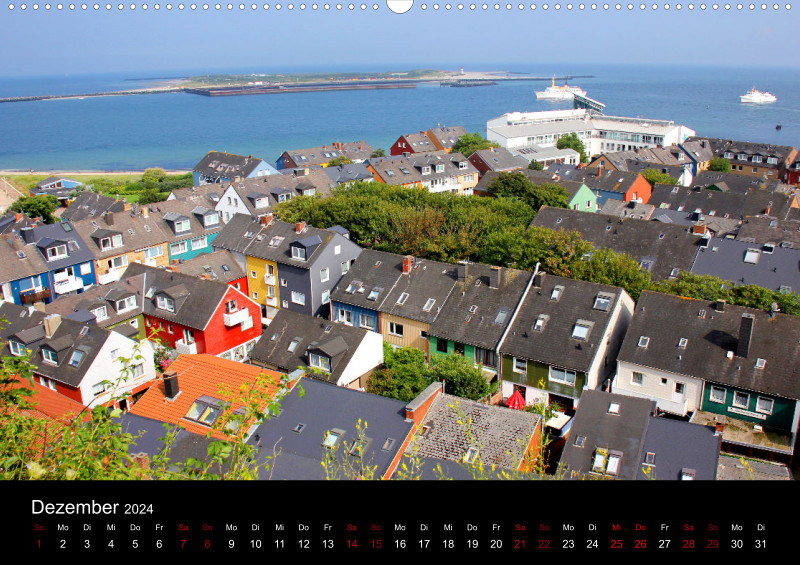Select the red Saturday date 7
Screen dimensions: 800x565
[x=183, y=544]
